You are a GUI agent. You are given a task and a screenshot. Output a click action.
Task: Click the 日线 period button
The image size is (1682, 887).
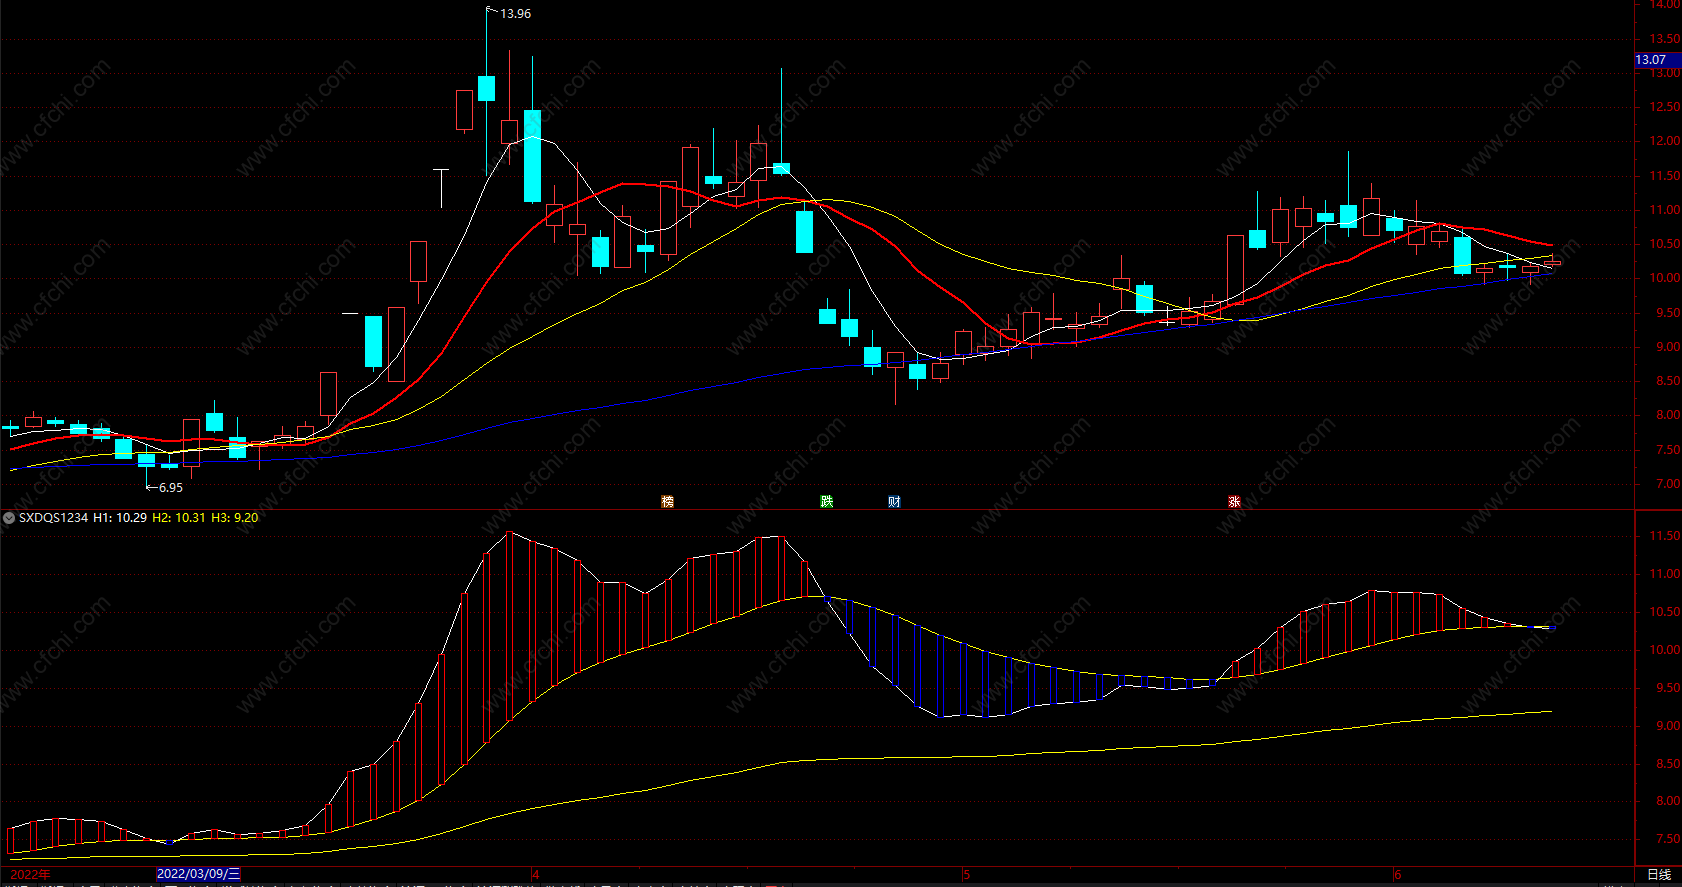(1659, 875)
